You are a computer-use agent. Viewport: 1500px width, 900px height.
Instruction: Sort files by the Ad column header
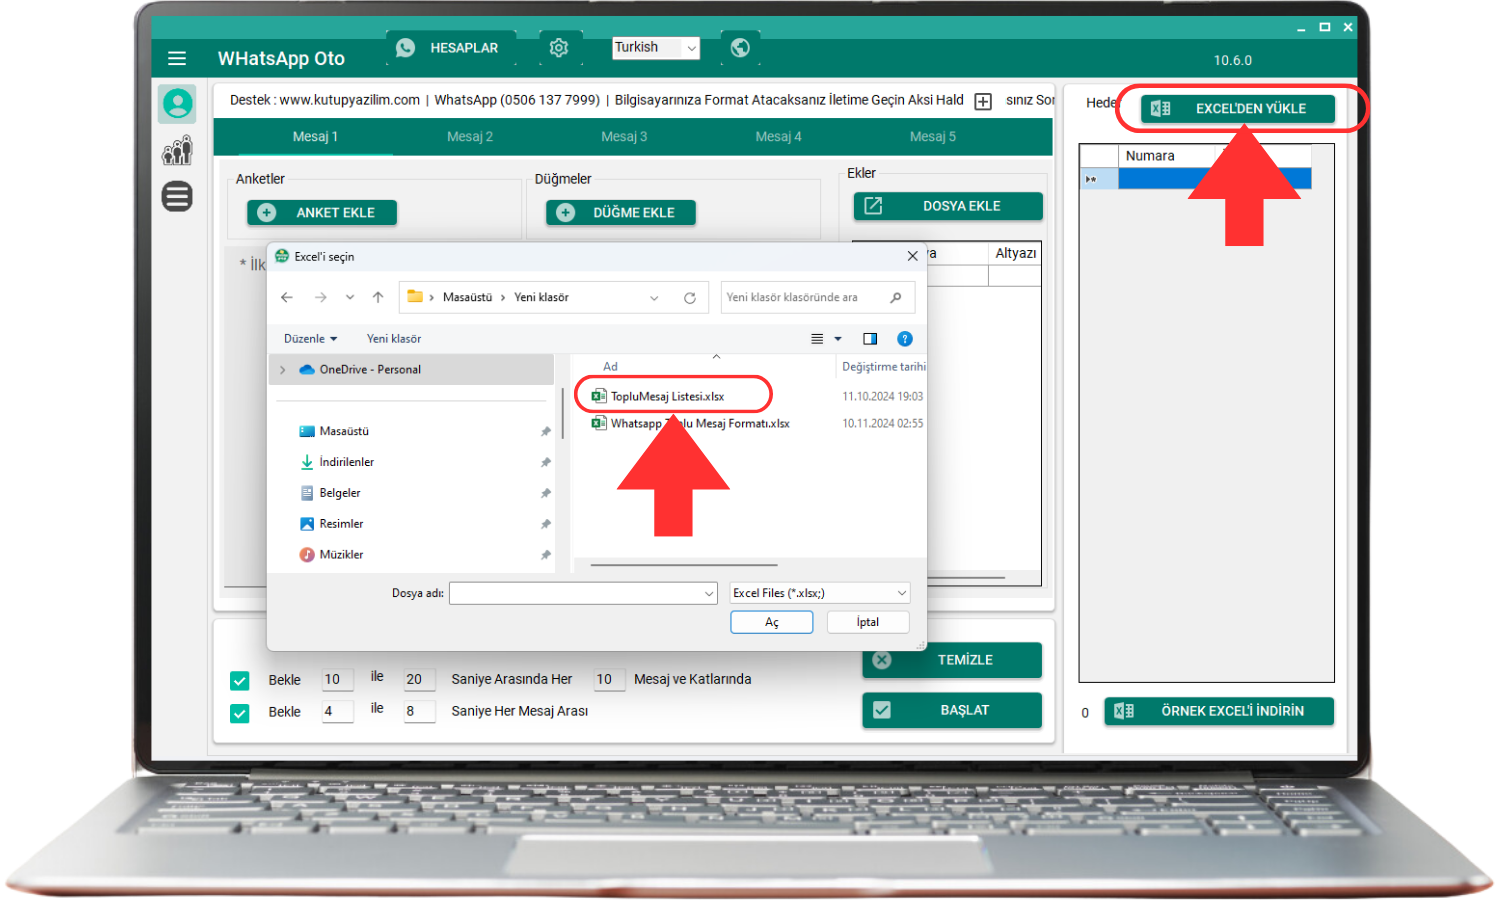610,367
